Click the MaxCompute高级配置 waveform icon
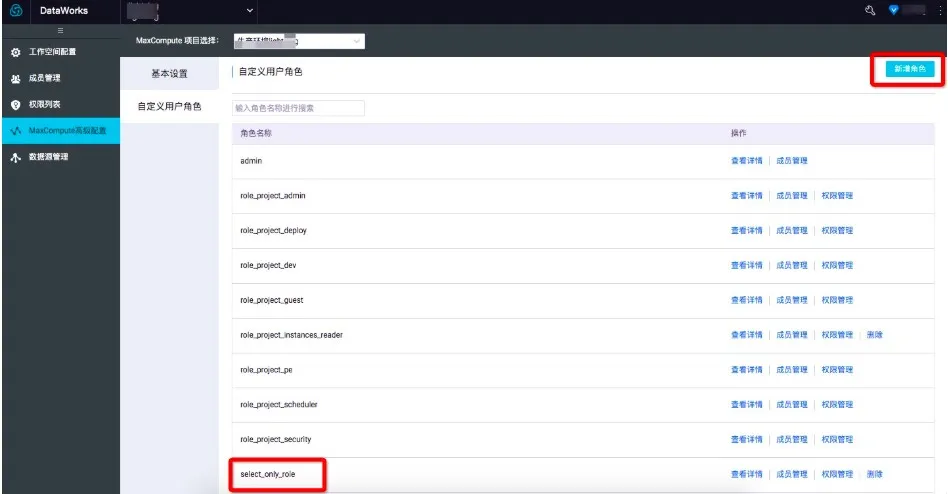The height and width of the screenshot is (494, 948). 16,131
